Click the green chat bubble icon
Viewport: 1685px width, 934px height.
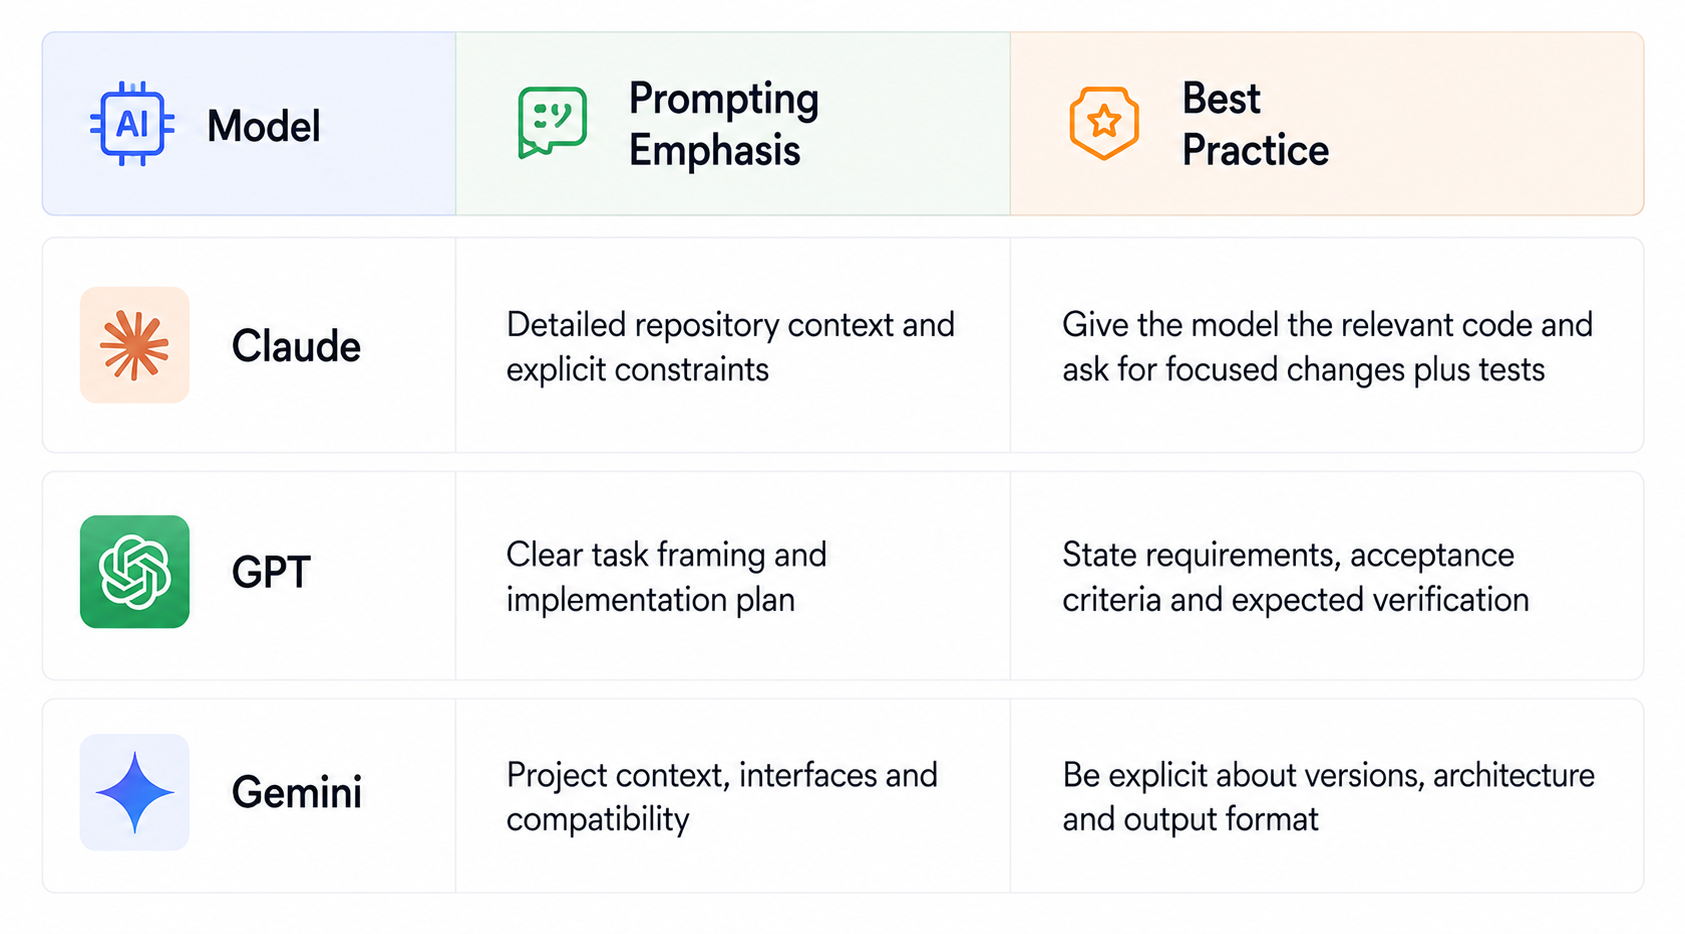[x=552, y=123]
